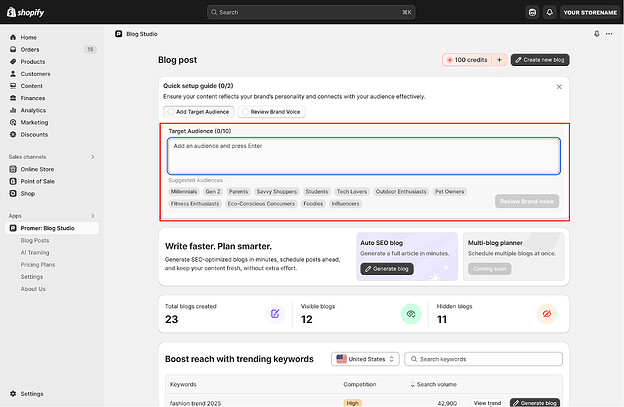Open the three-dot more menu
624x407 pixels.
pos(609,34)
